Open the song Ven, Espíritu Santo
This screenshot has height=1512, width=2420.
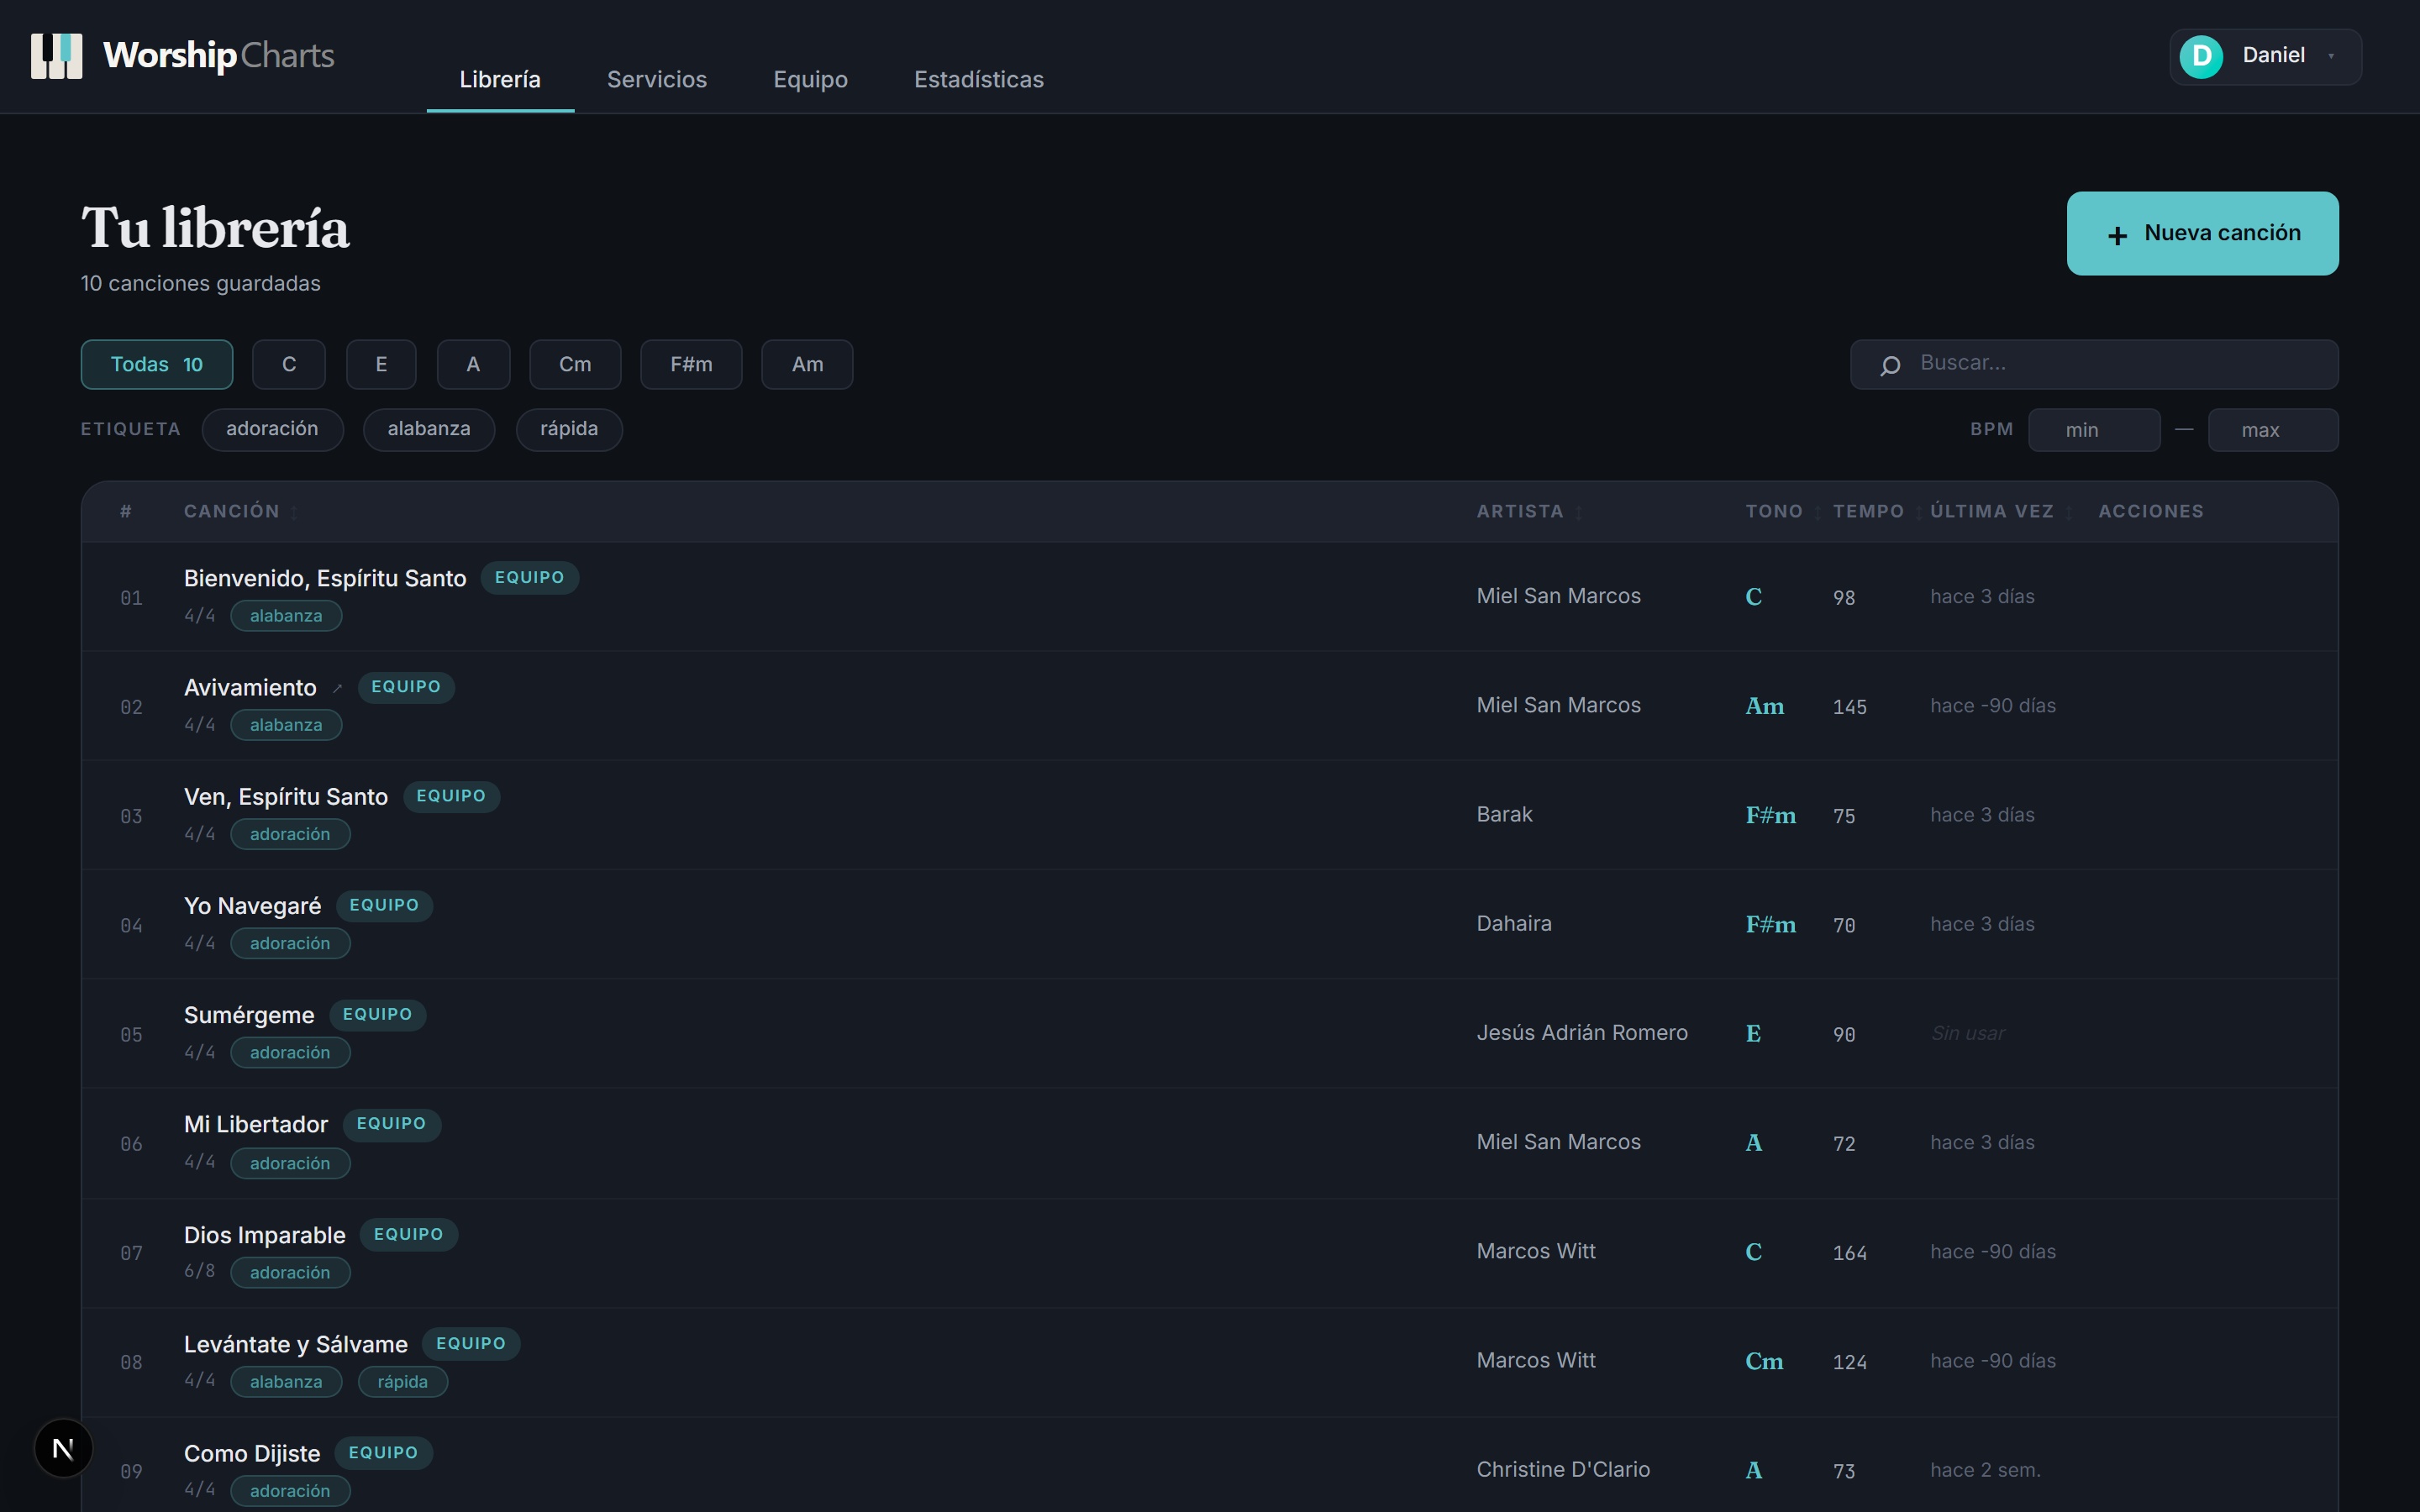point(286,797)
